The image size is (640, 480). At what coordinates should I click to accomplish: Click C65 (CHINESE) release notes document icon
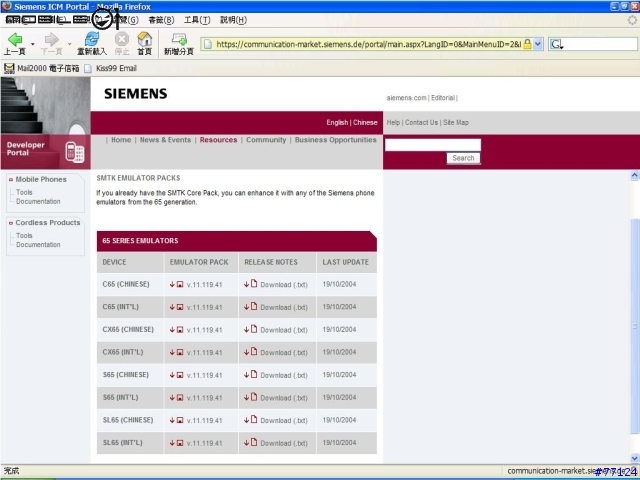pos(254,284)
